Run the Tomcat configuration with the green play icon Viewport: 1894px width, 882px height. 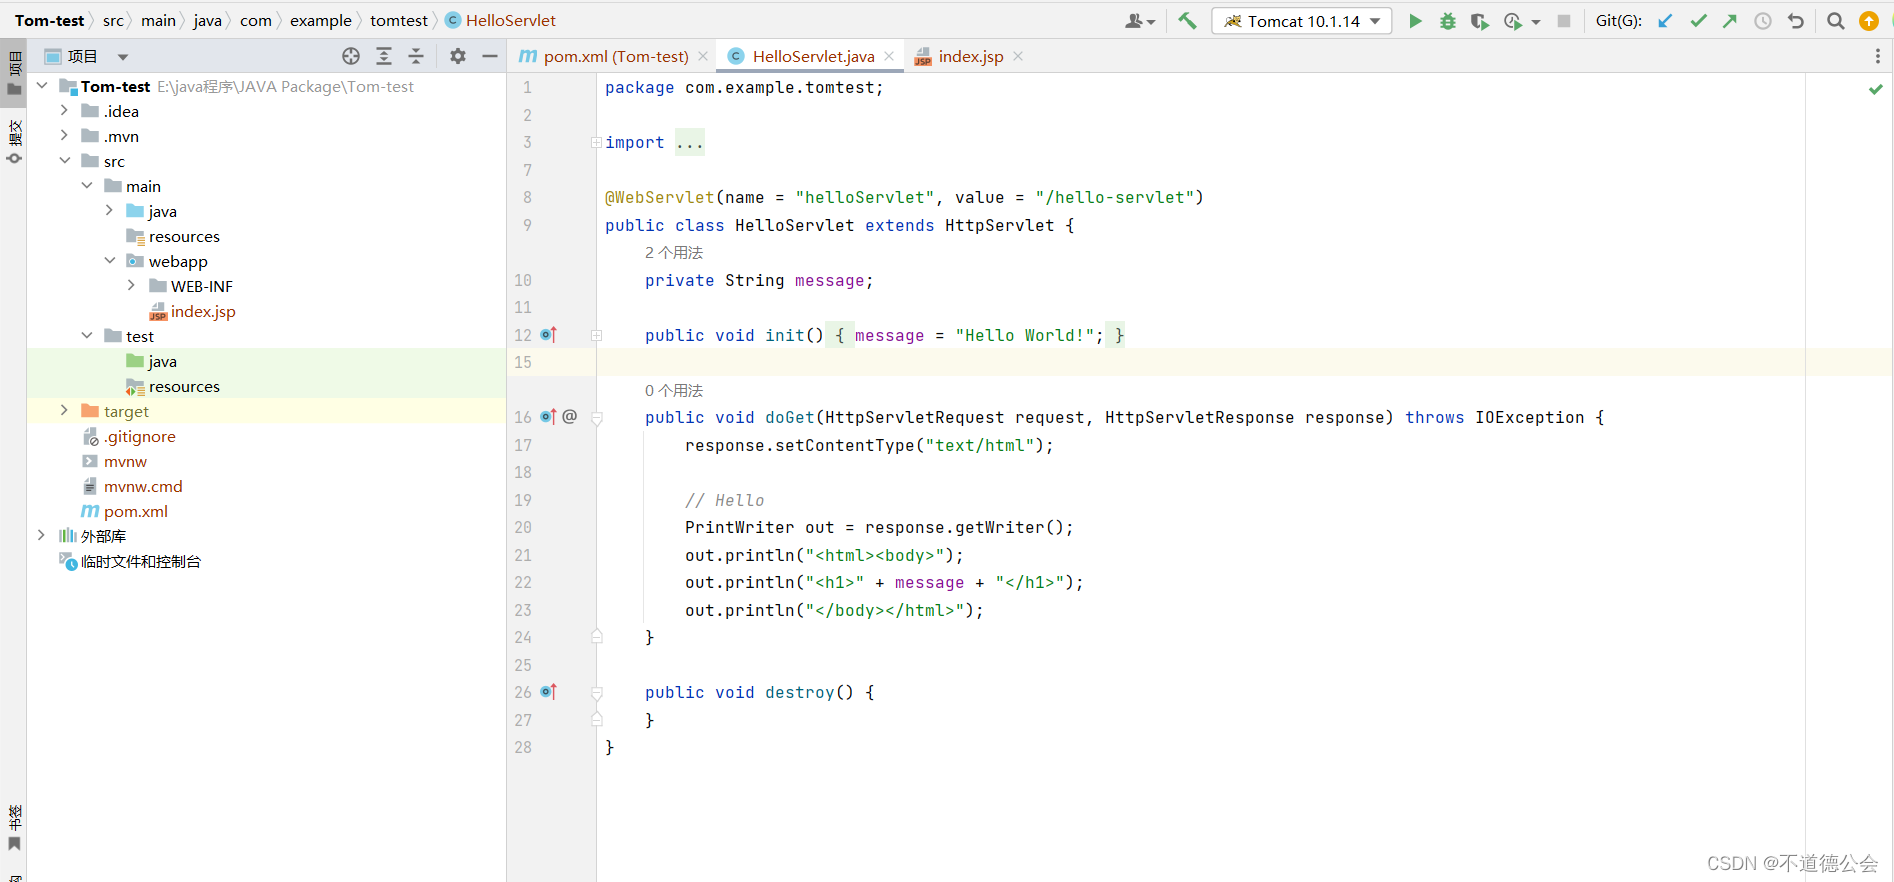(x=1415, y=21)
